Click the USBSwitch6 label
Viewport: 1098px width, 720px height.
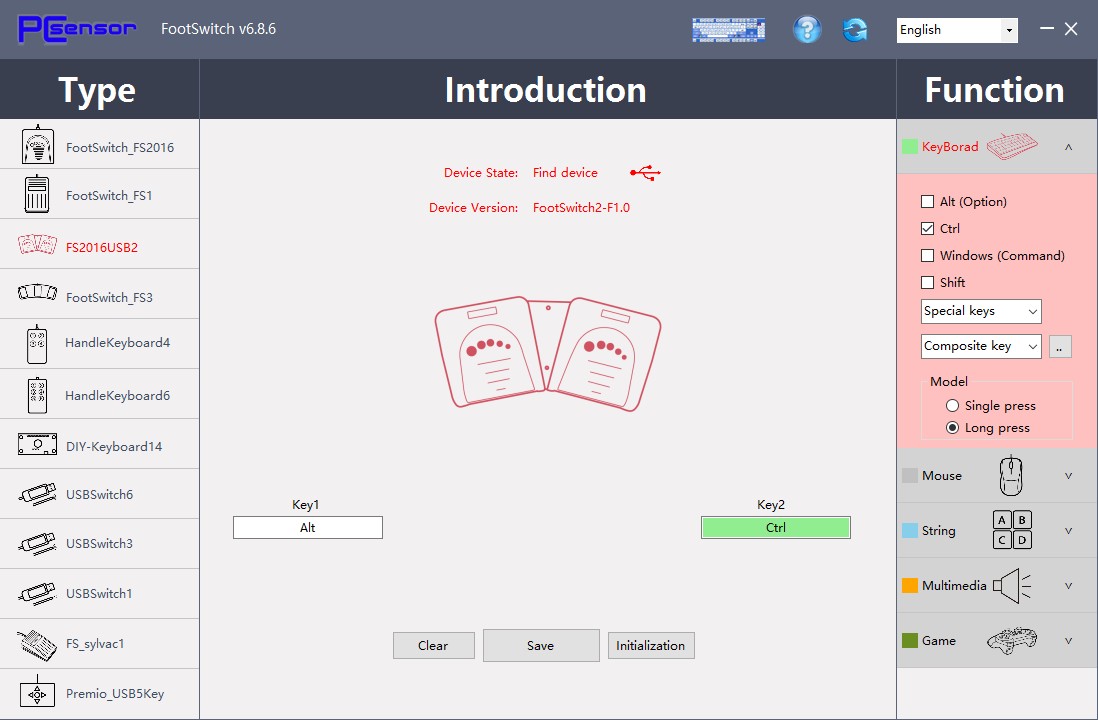tap(99, 494)
